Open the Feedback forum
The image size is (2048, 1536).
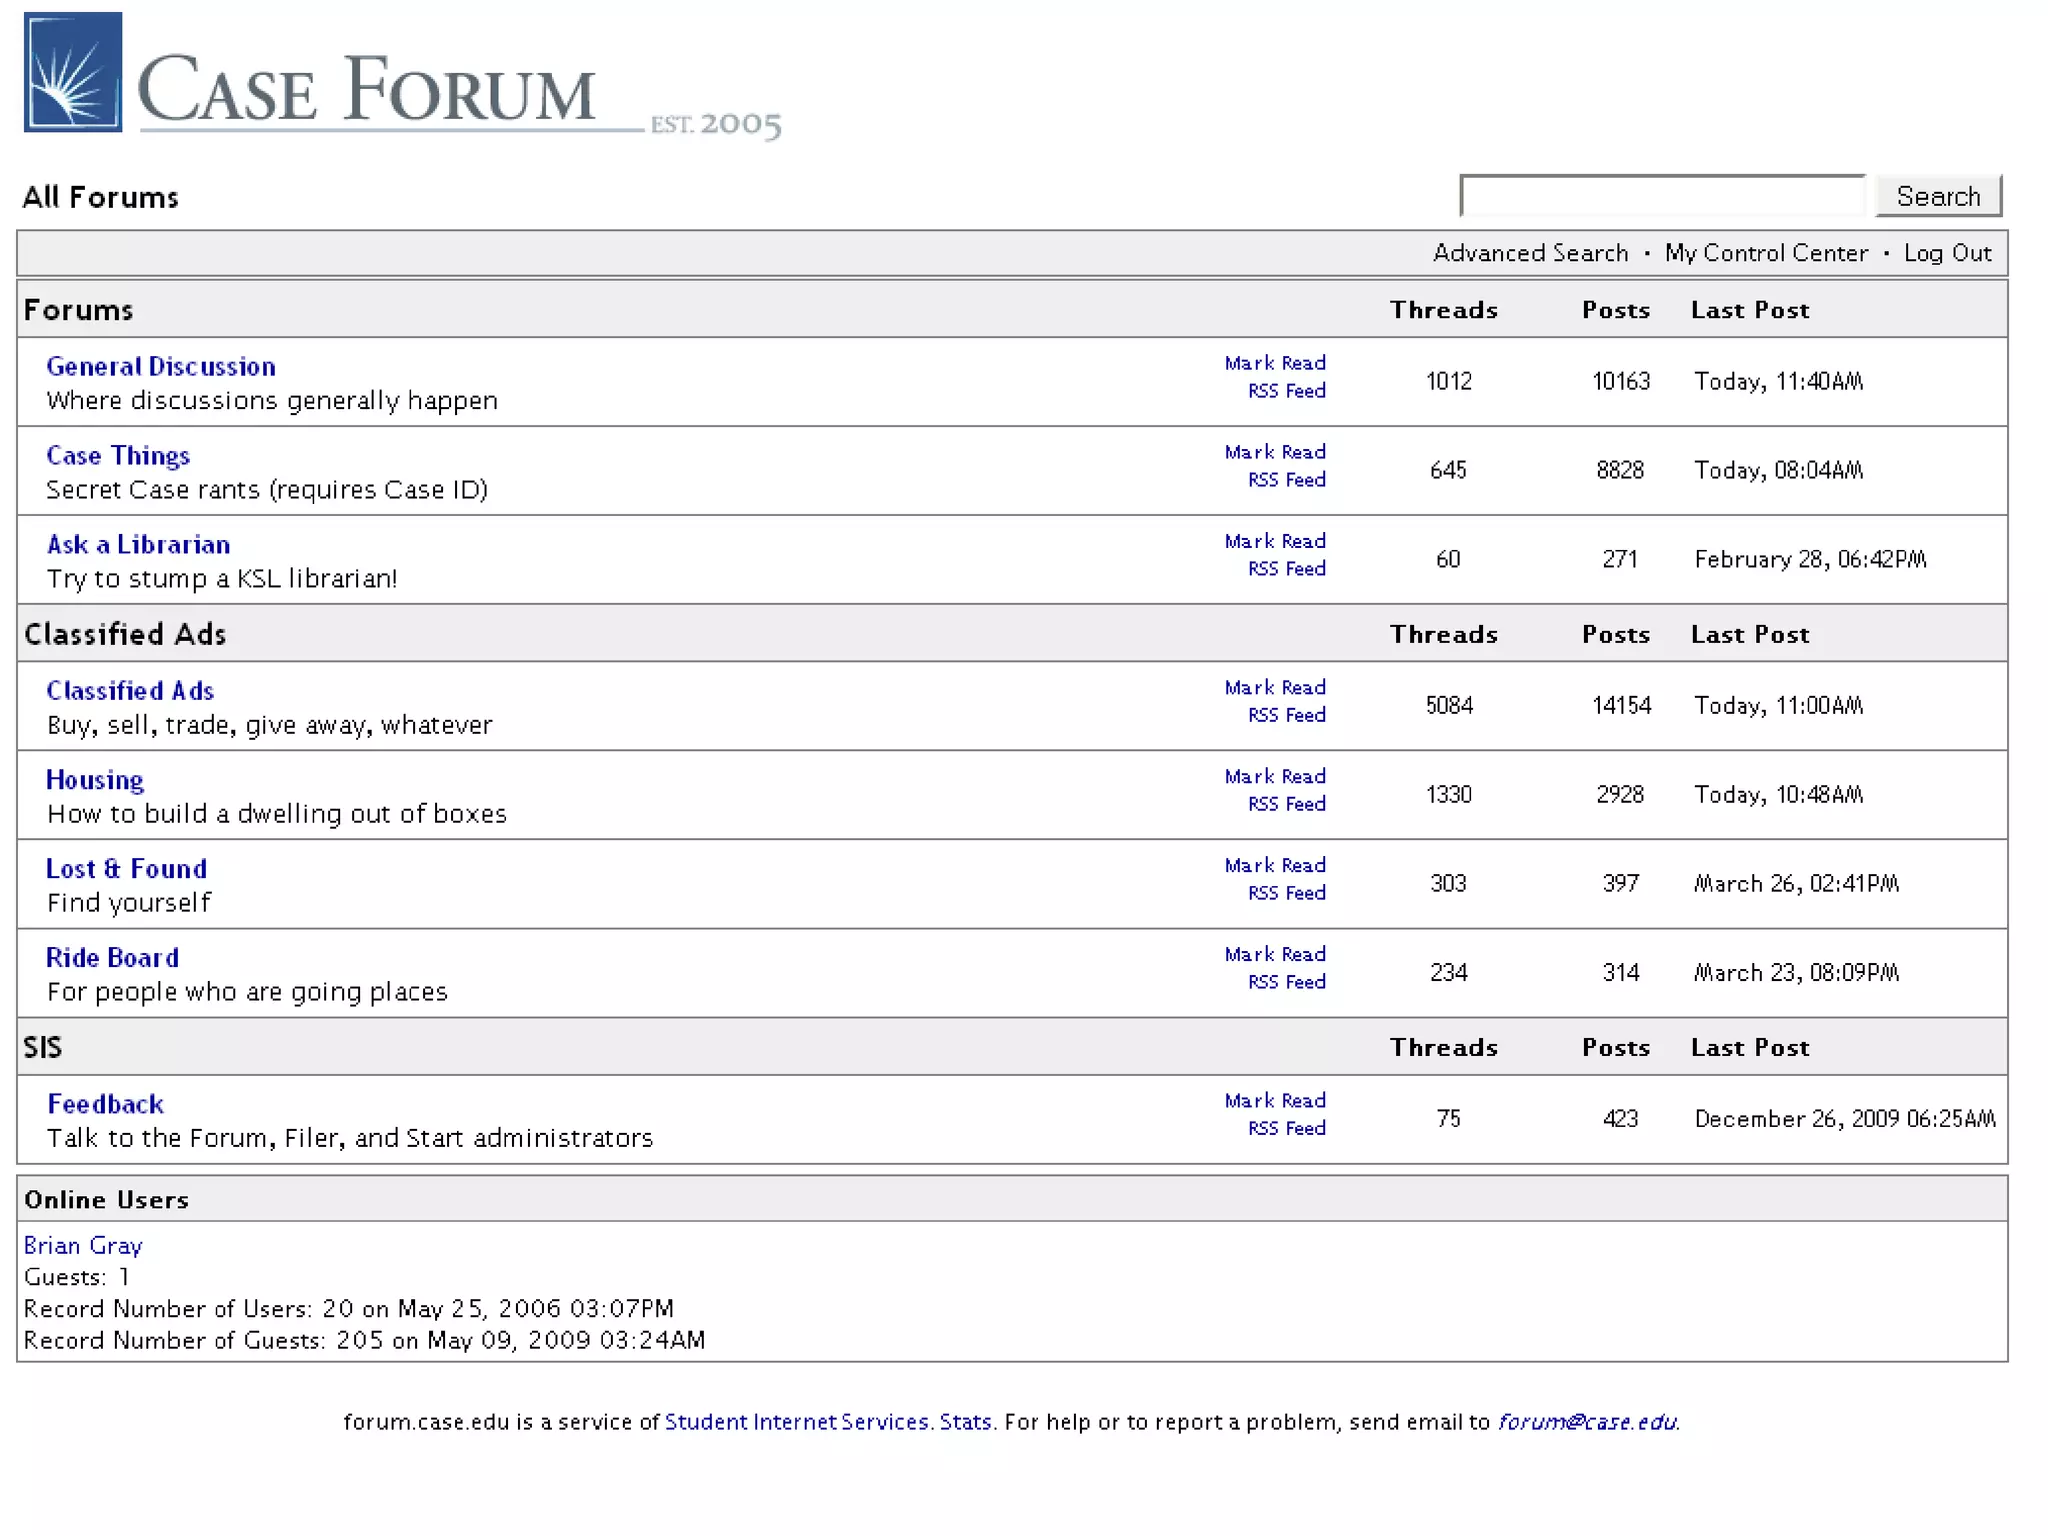106,1104
